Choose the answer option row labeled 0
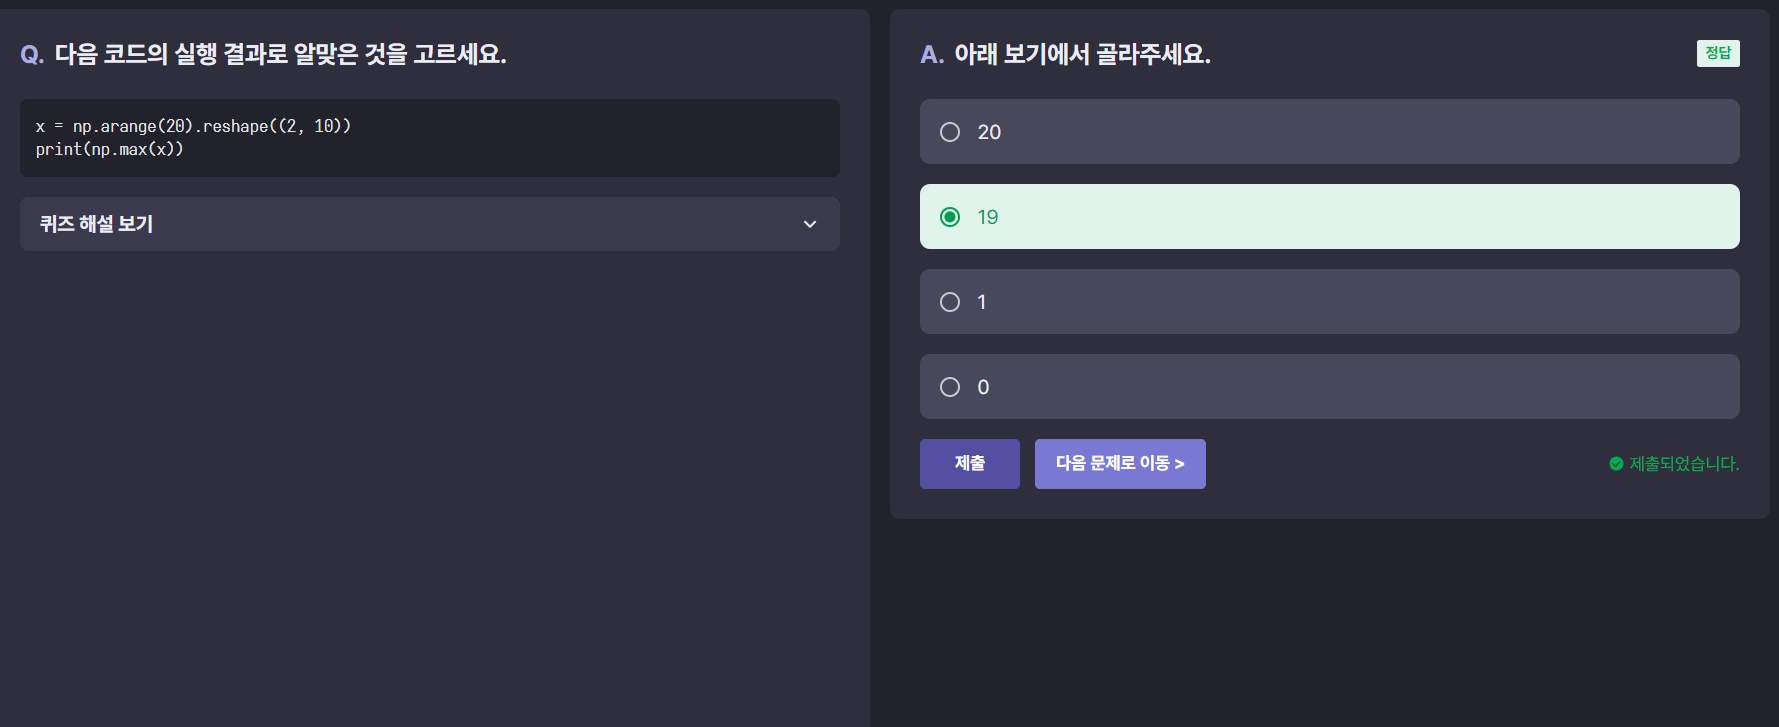This screenshot has height=727, width=1779. click(1330, 387)
